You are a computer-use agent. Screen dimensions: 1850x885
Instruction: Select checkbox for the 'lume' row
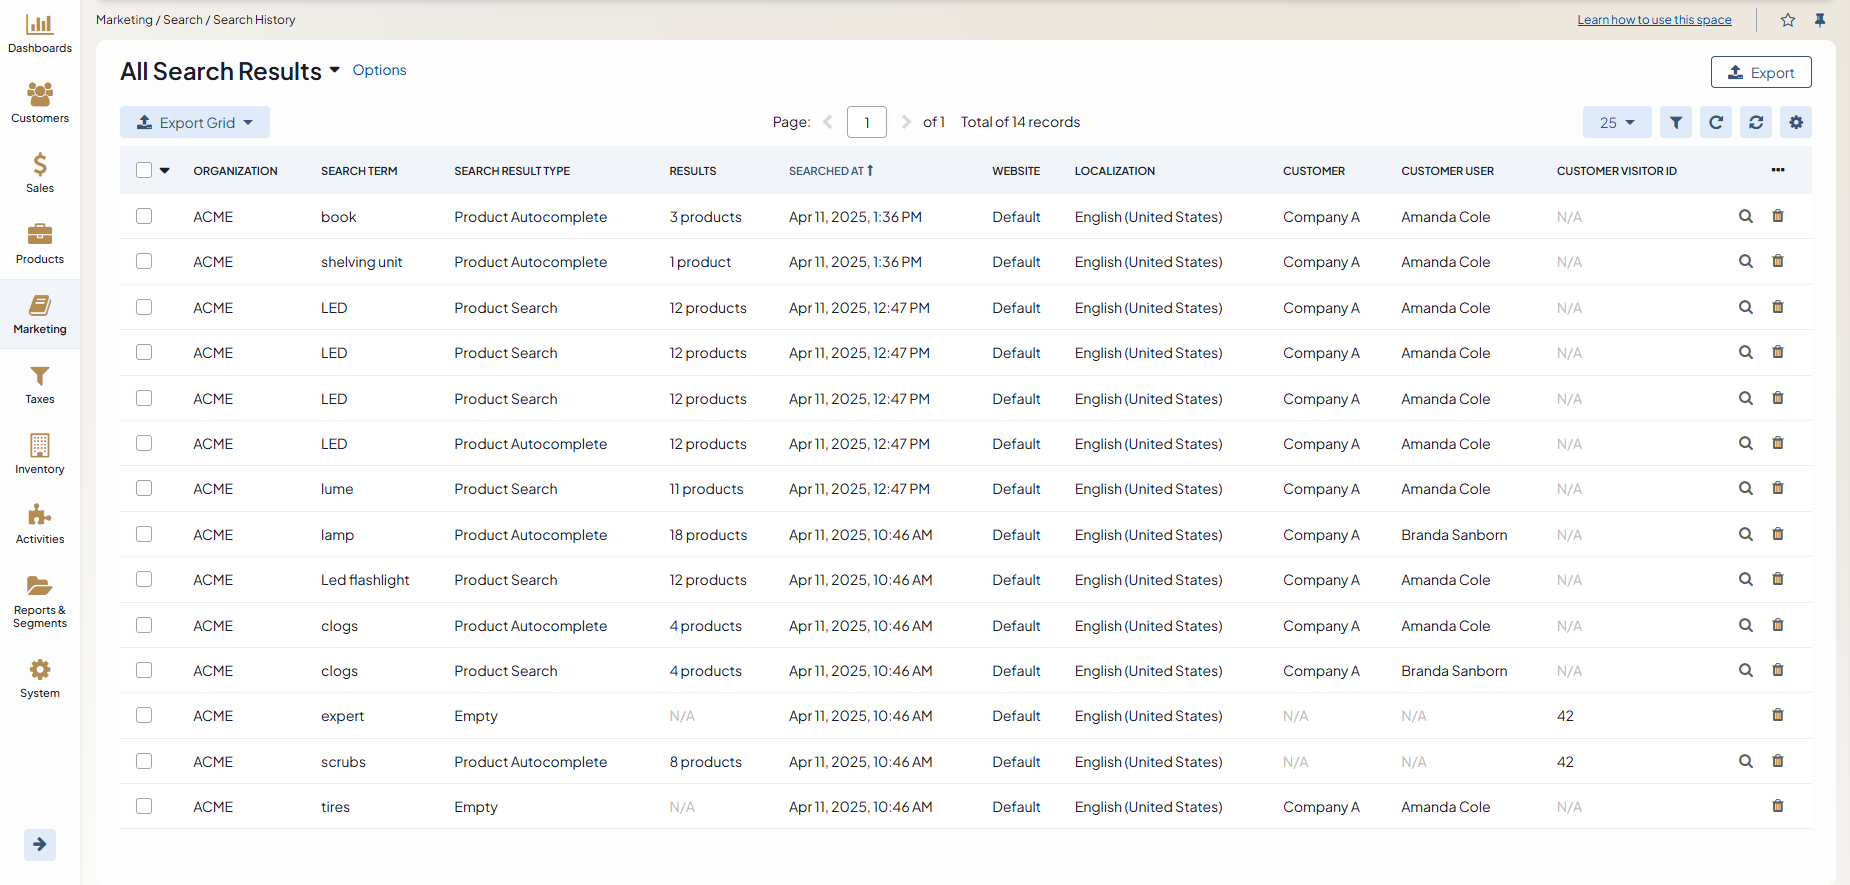coord(144,488)
